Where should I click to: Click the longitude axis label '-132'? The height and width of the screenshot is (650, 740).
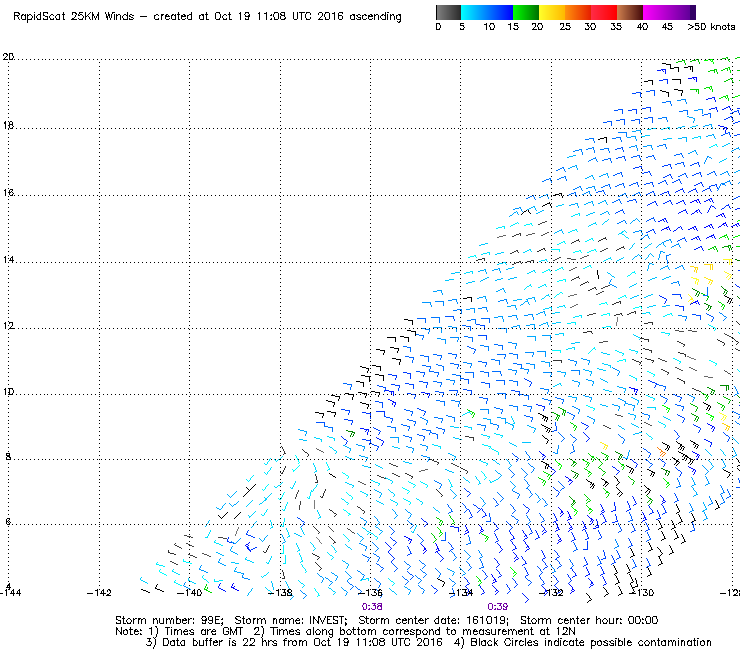[x=551, y=592]
